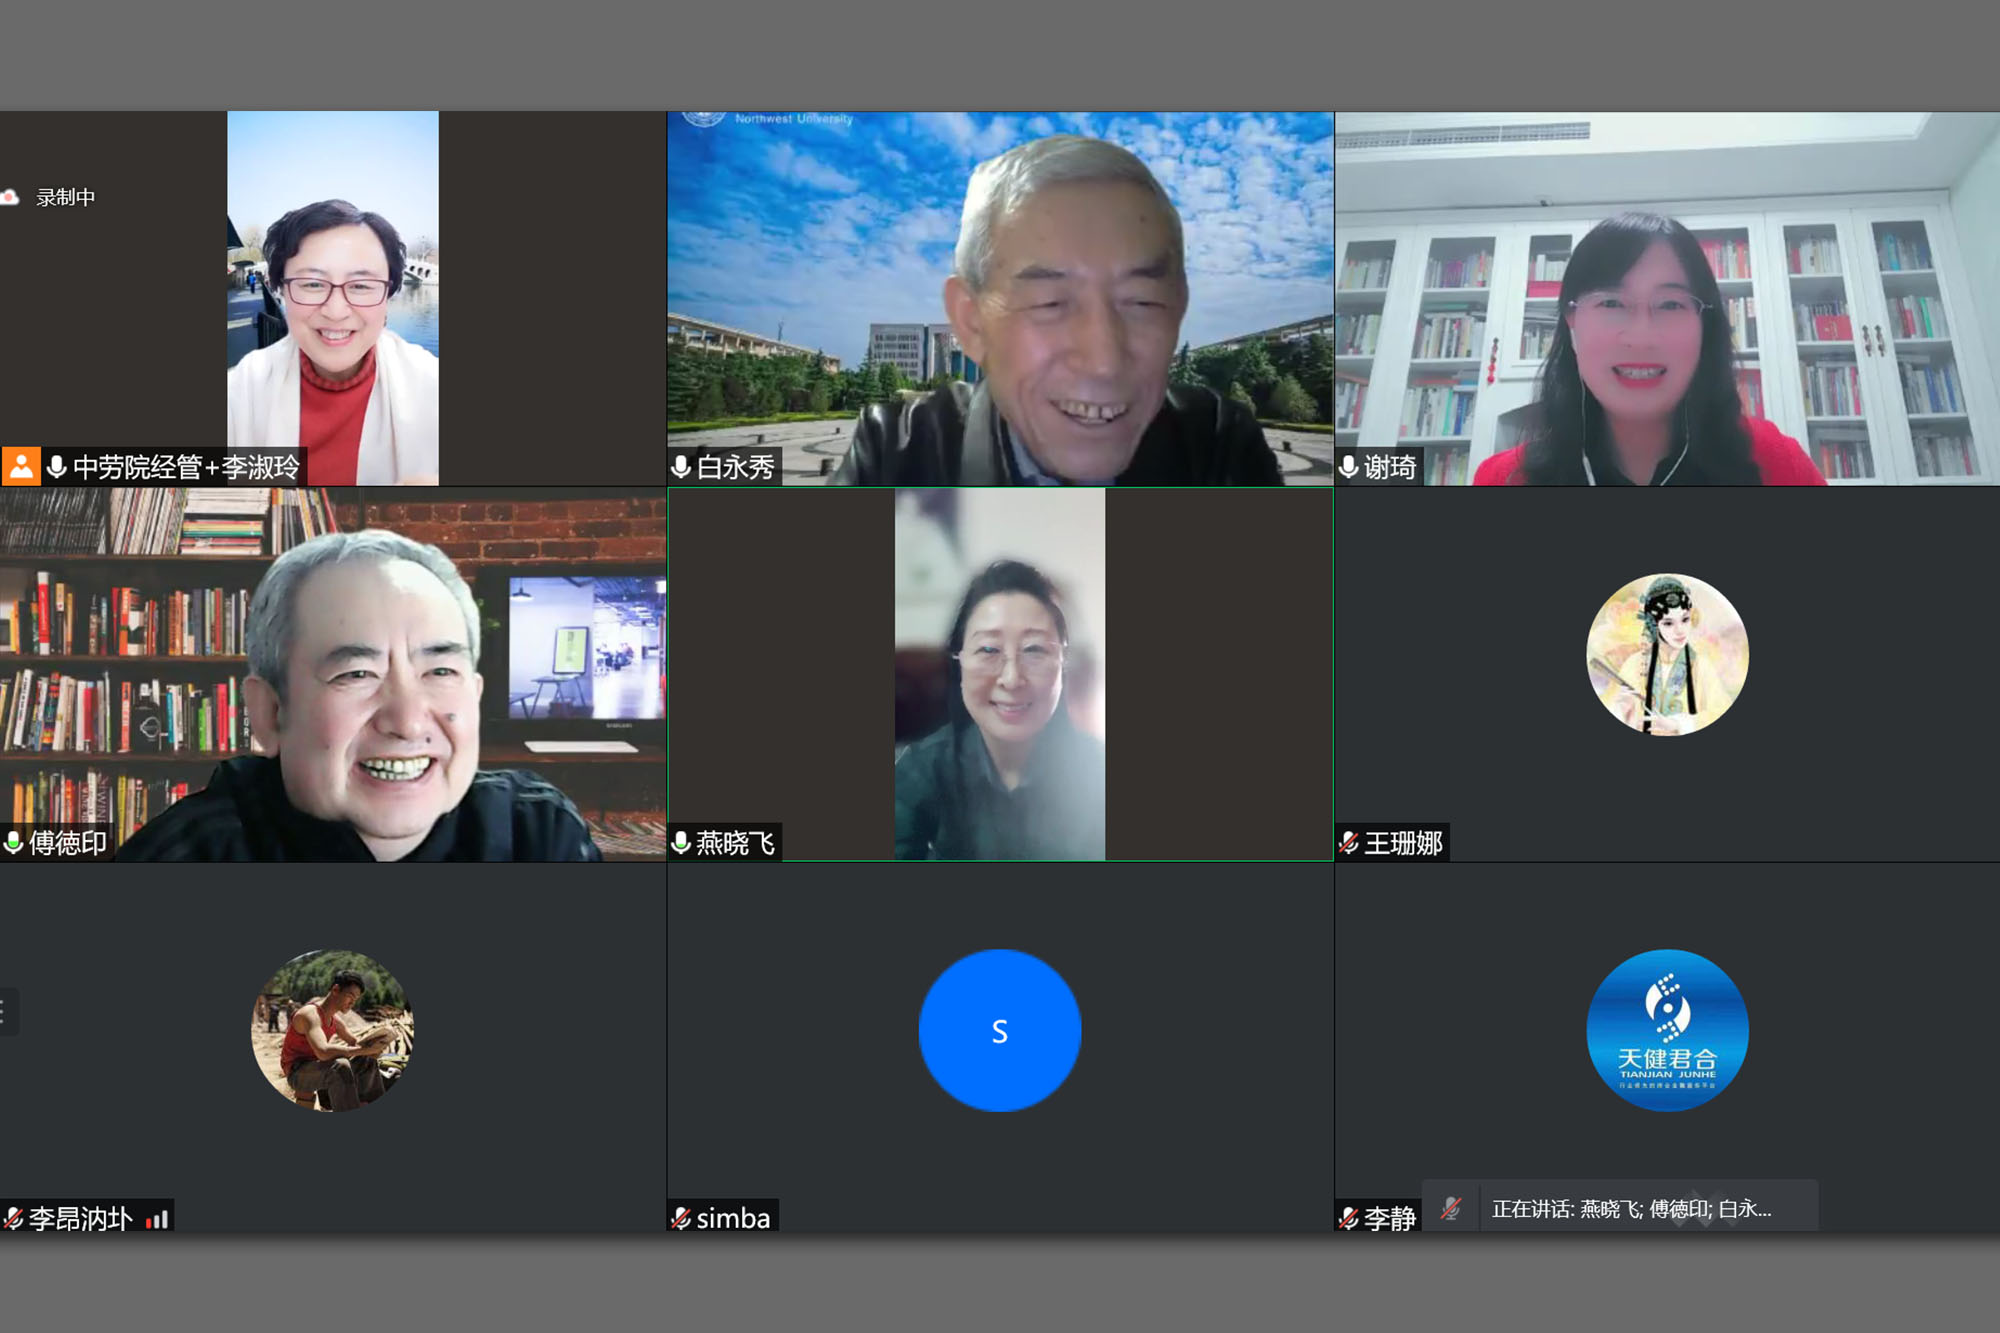Click the muted mic in speaking bar
Screen dimensions: 2000x1333
click(x=1450, y=1209)
